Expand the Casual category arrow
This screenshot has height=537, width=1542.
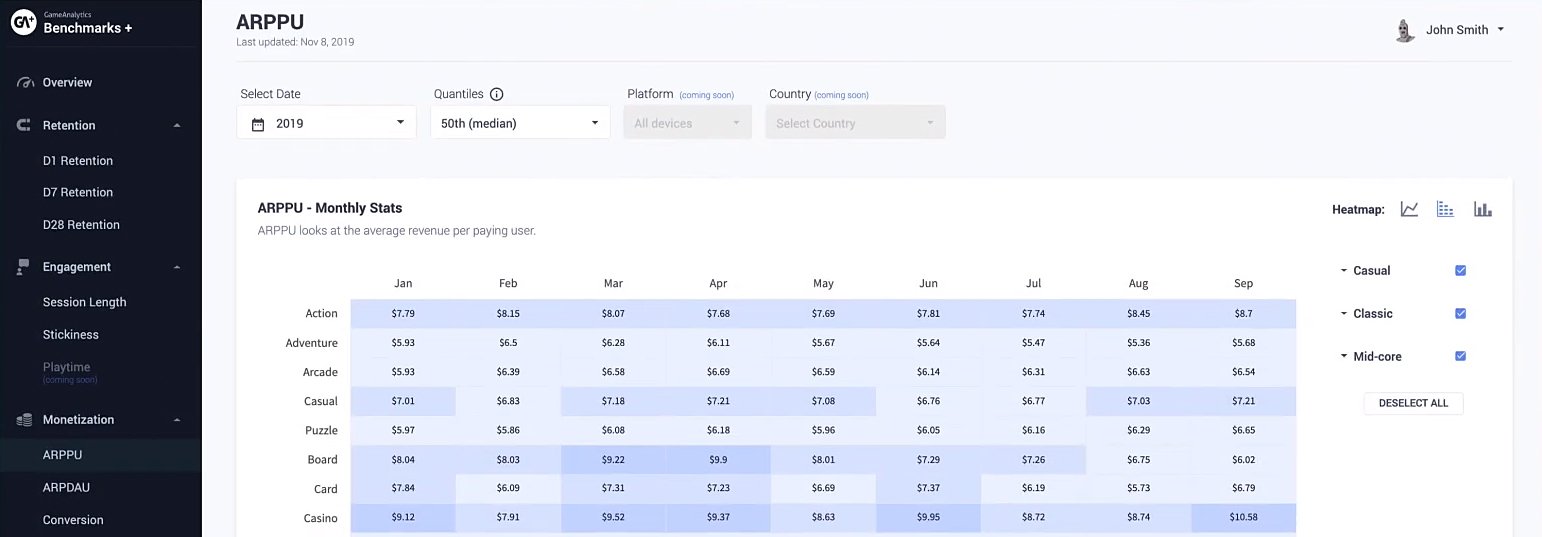pos(1343,271)
